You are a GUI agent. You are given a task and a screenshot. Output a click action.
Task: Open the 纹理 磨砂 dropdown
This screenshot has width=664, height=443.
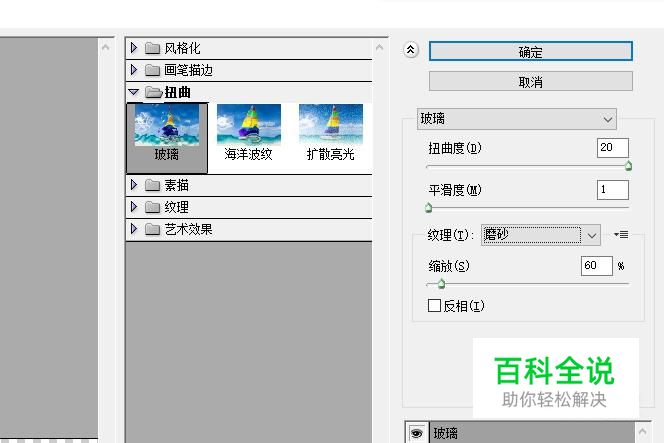pyautogui.click(x=541, y=235)
